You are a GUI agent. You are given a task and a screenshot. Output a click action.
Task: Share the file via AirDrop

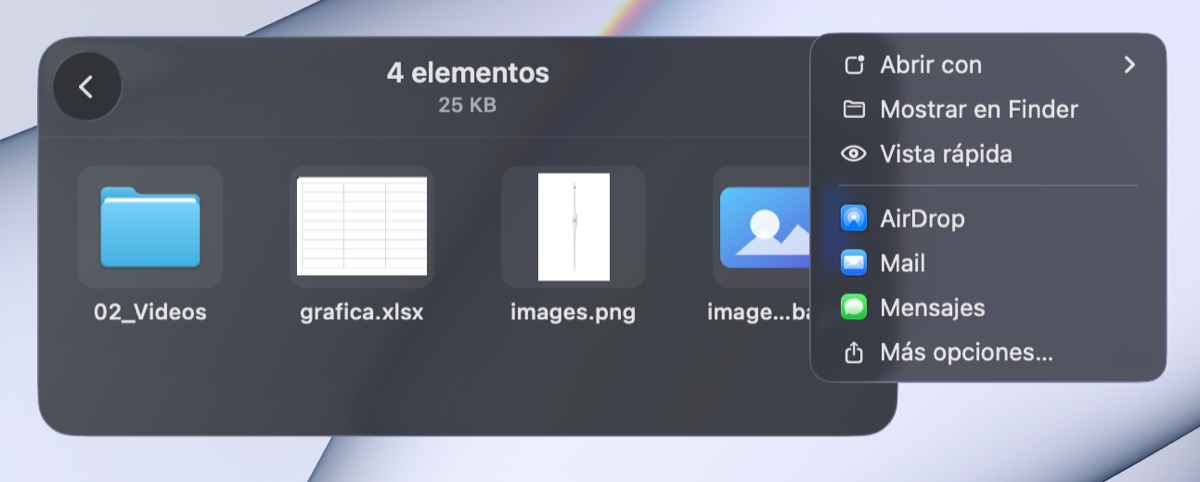pos(988,218)
